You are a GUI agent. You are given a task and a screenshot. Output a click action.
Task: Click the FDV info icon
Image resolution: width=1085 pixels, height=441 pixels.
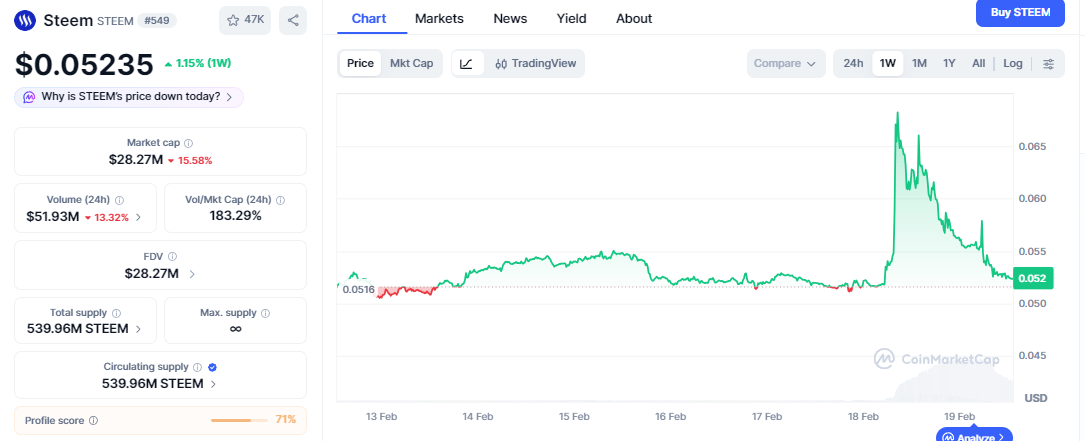point(172,257)
